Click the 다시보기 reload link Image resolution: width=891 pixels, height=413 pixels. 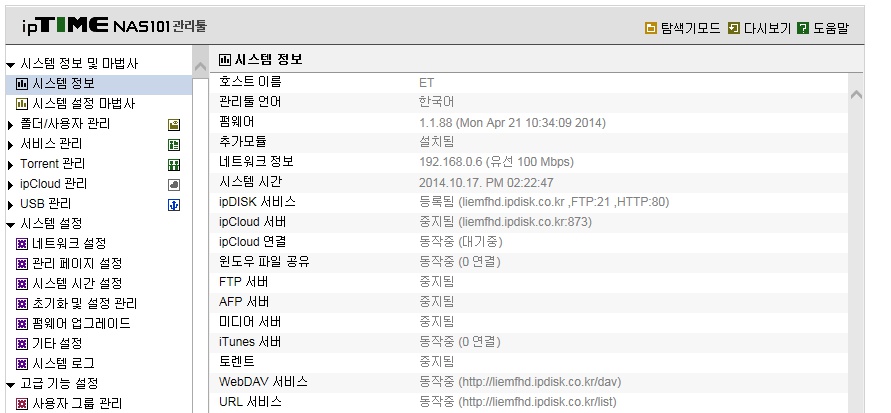point(767,28)
